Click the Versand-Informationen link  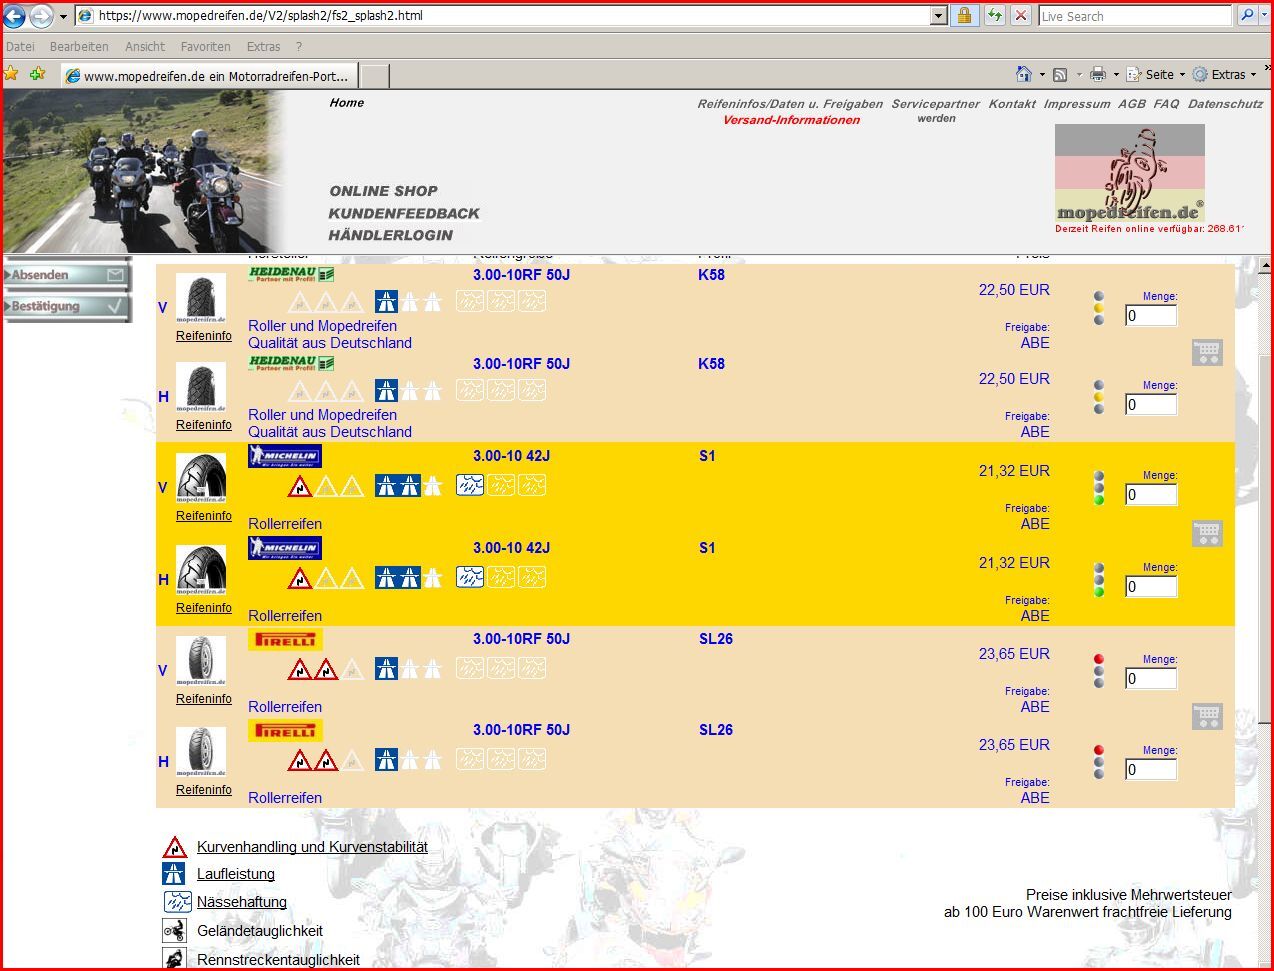click(x=791, y=120)
